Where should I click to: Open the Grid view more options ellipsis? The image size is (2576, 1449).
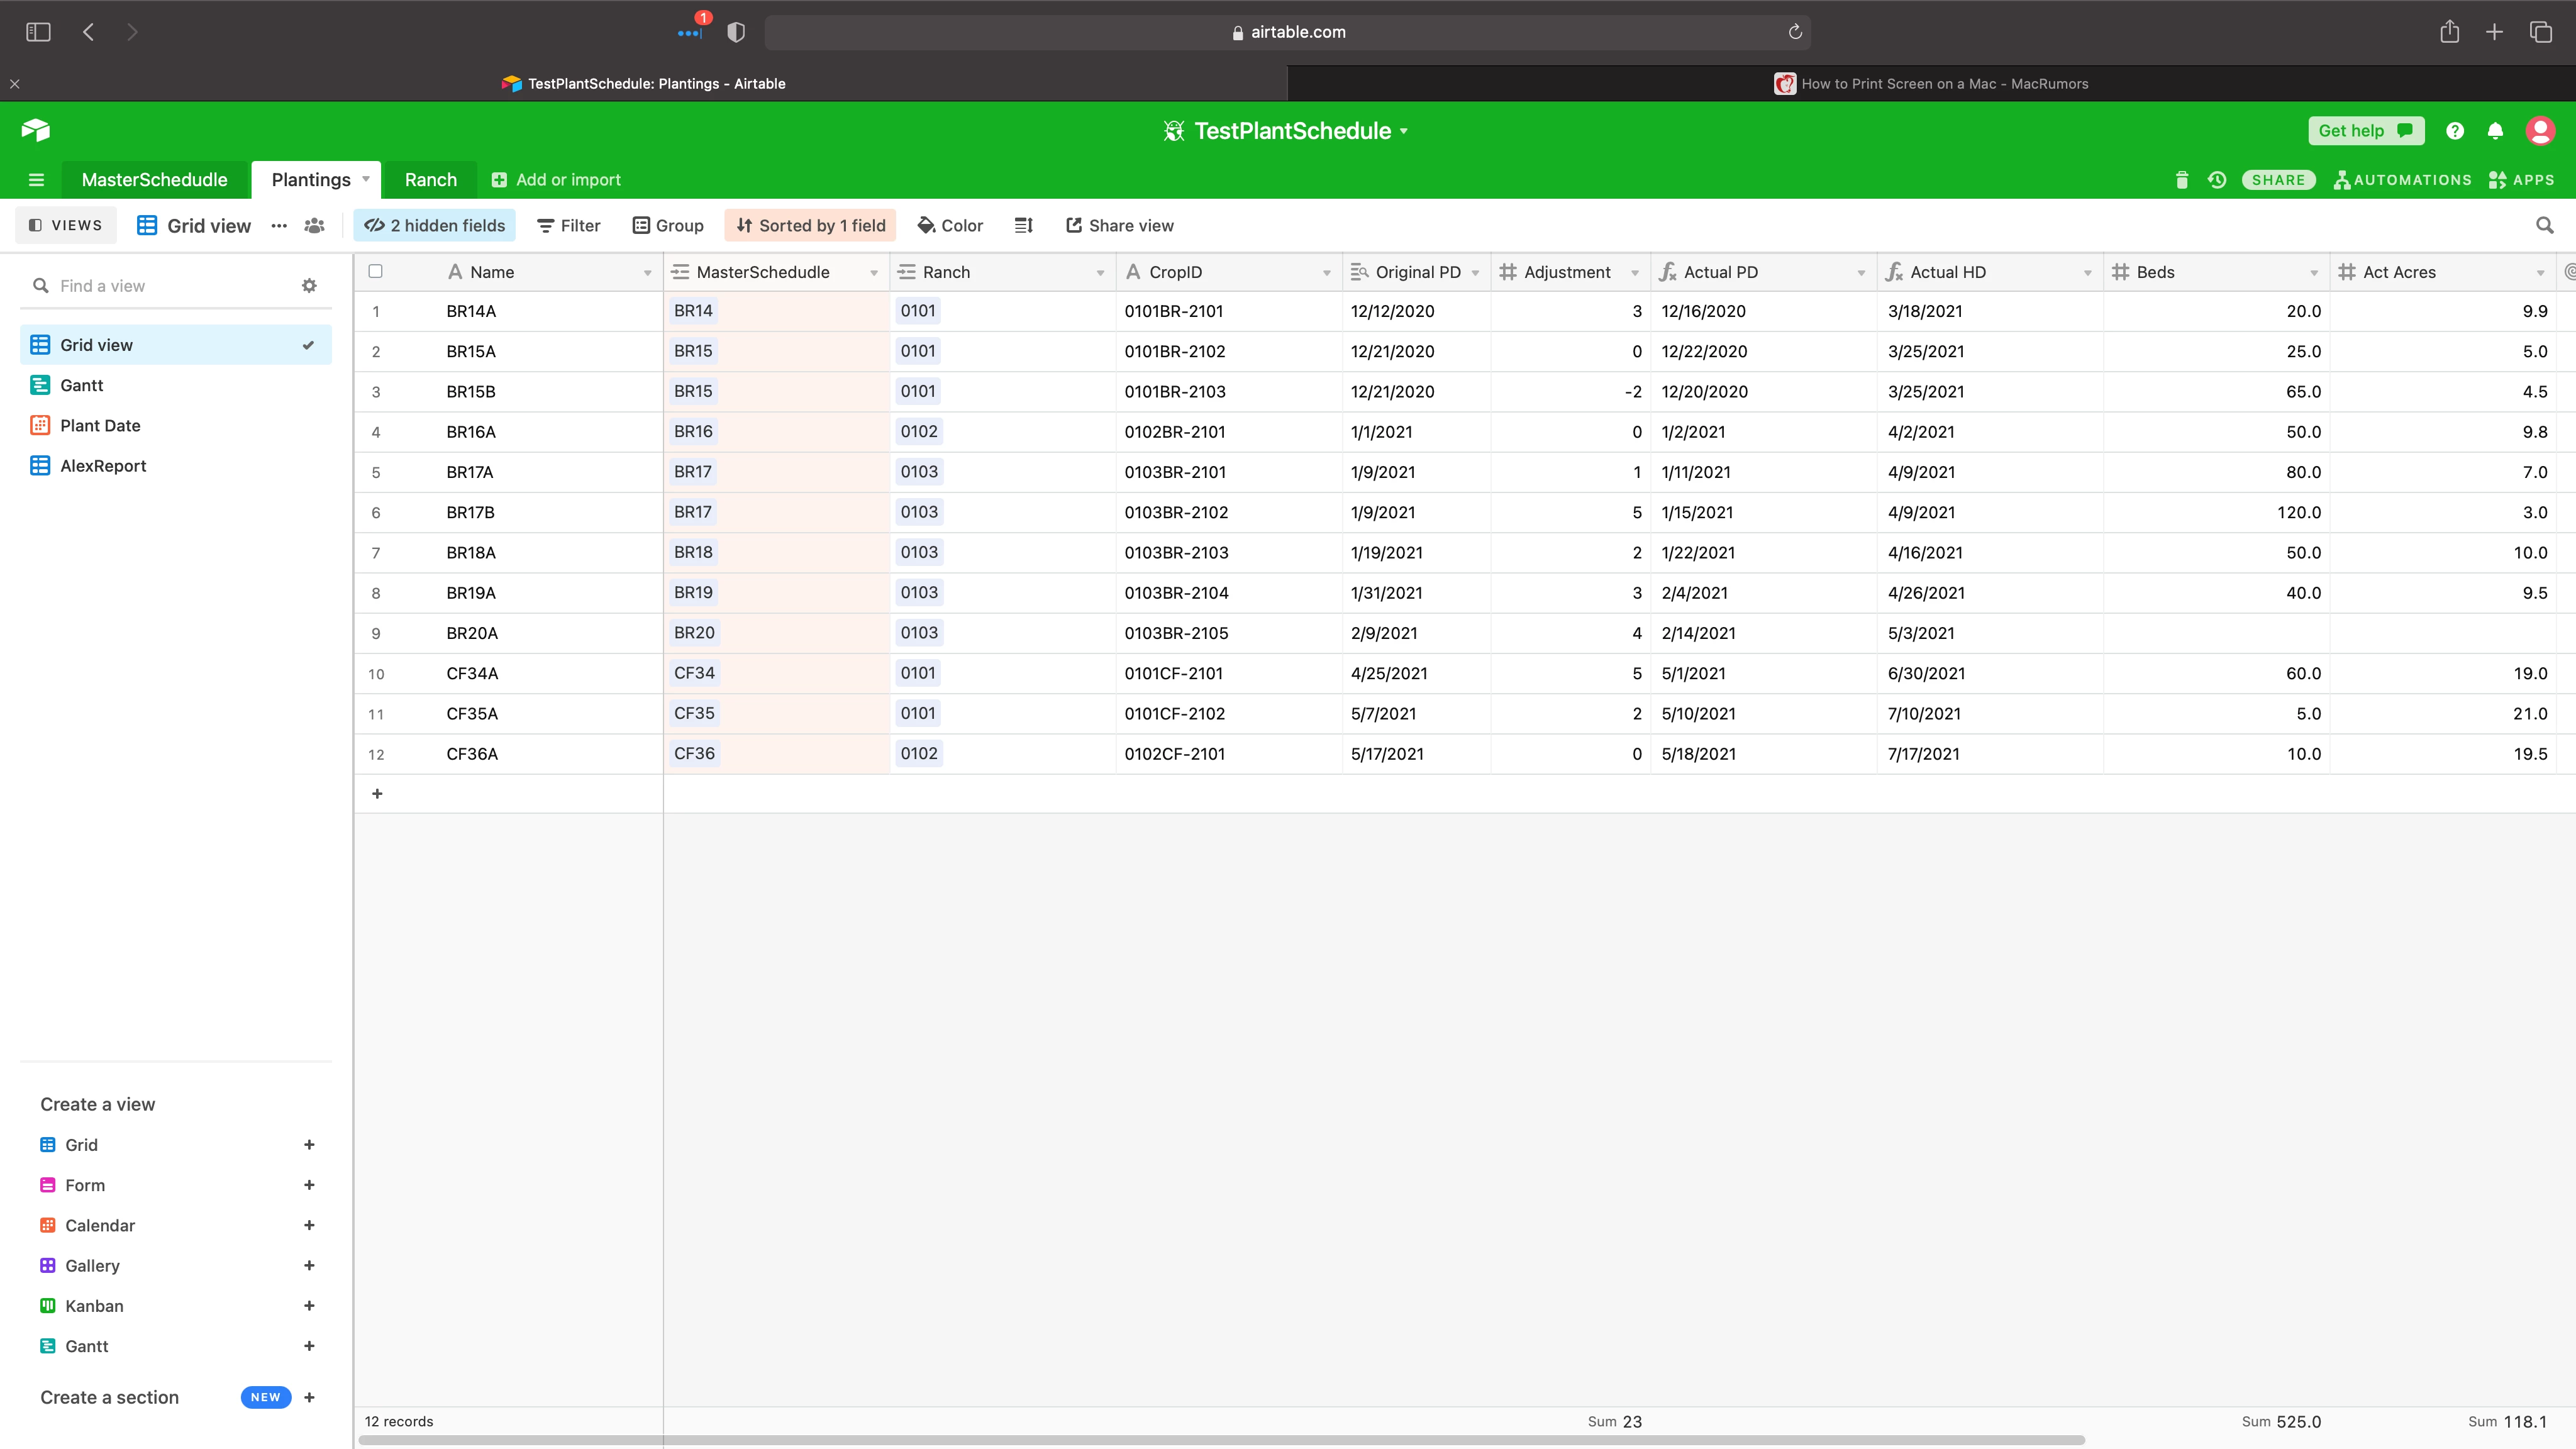click(x=279, y=226)
